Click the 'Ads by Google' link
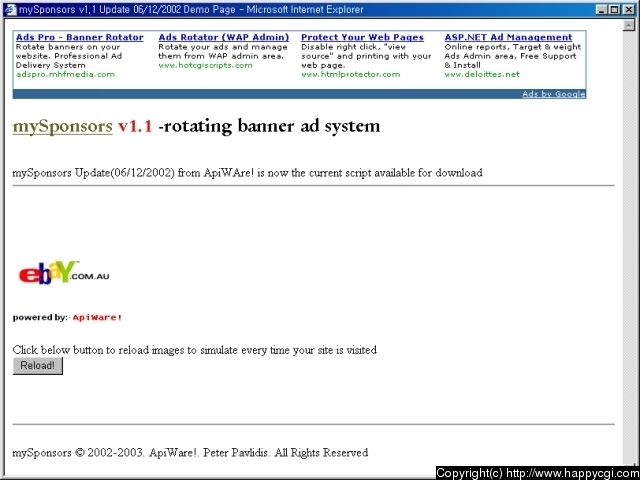The height and width of the screenshot is (480, 640). [x=554, y=94]
